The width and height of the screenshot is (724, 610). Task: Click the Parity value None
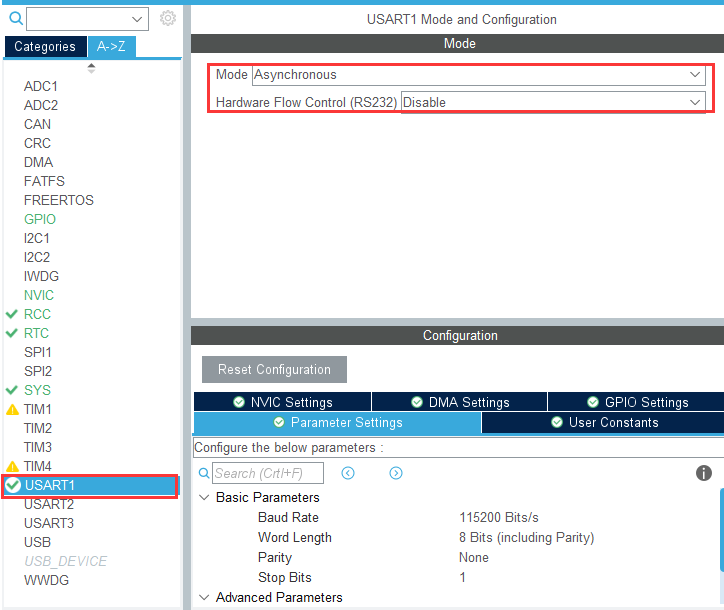click(x=474, y=557)
